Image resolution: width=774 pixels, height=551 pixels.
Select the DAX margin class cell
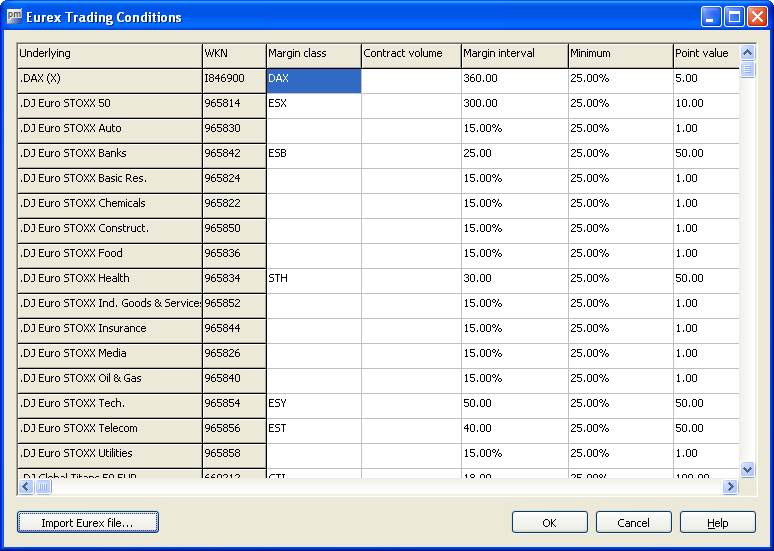coord(313,80)
